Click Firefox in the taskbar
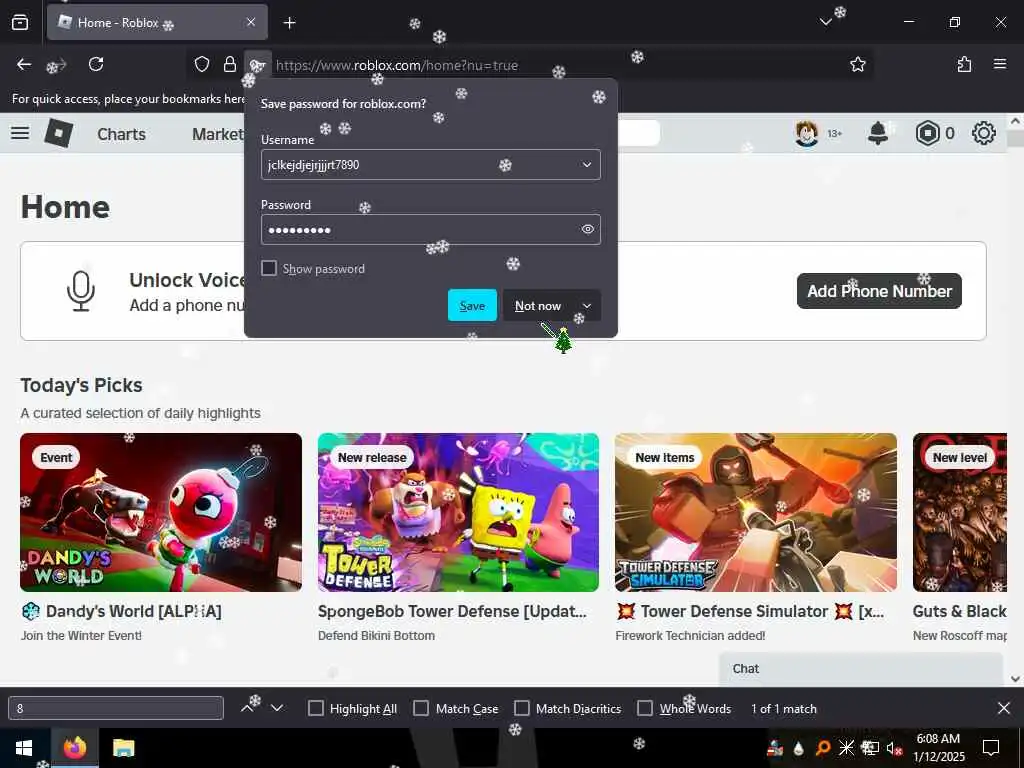The height and width of the screenshot is (768, 1024). click(74, 748)
